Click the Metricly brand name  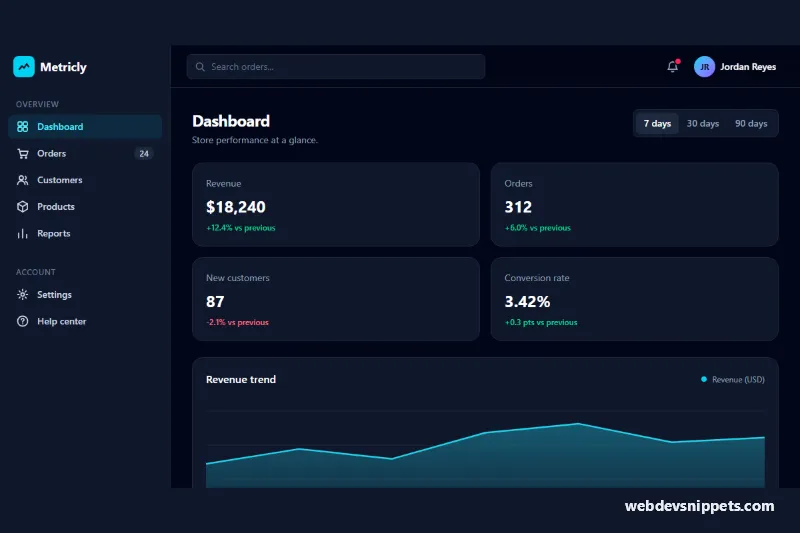click(x=63, y=67)
